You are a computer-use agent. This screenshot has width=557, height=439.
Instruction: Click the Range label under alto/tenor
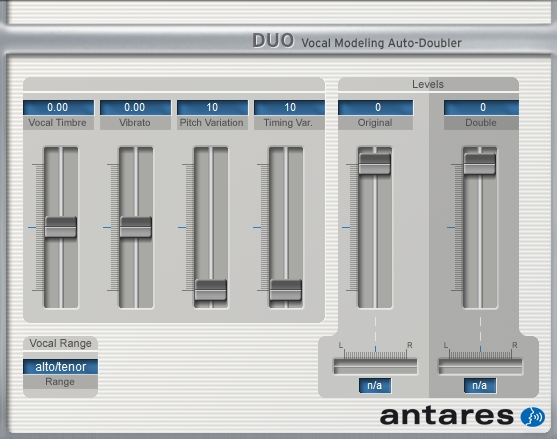pyautogui.click(x=60, y=382)
